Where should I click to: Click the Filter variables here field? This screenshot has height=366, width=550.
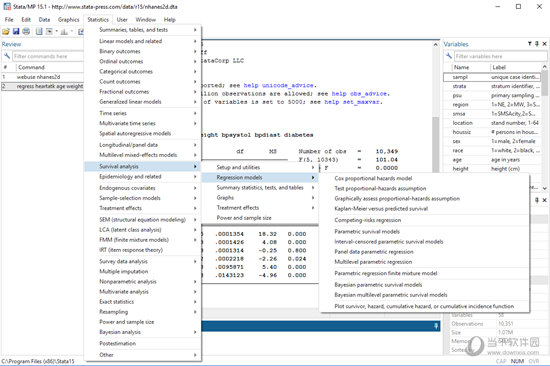point(501,56)
